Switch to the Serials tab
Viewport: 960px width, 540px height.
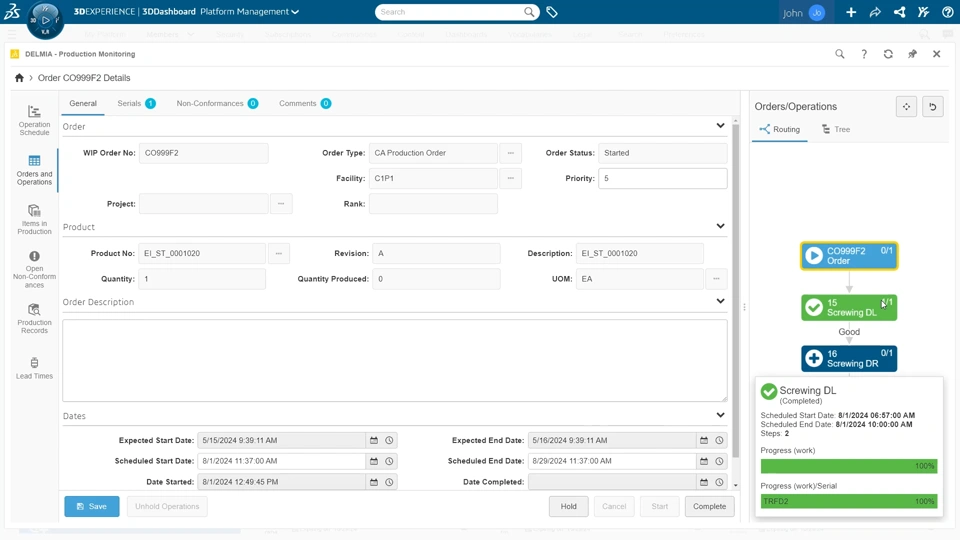[x=136, y=103]
